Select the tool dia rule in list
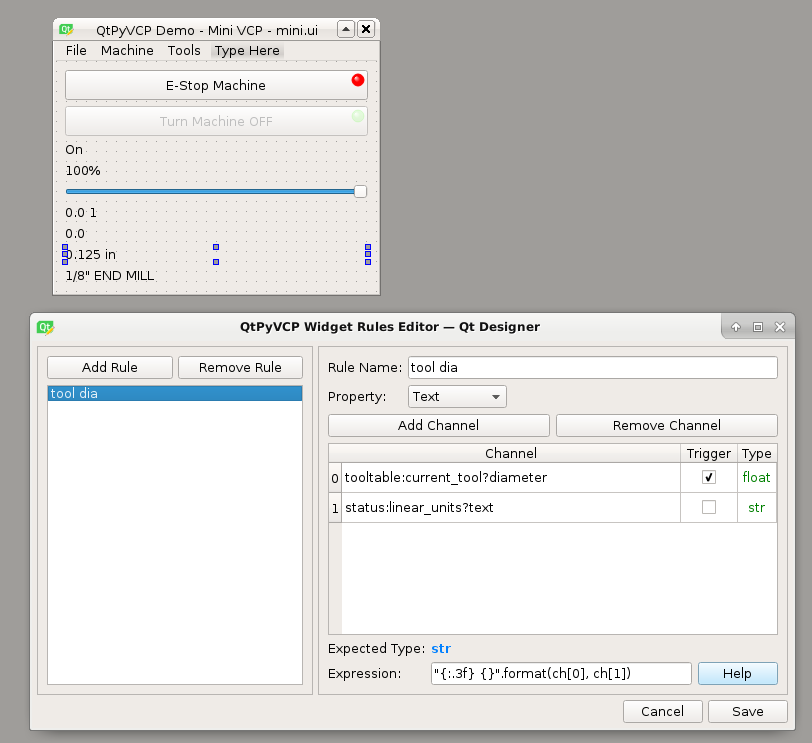Screen dimensions: 812x743 pos(175,393)
